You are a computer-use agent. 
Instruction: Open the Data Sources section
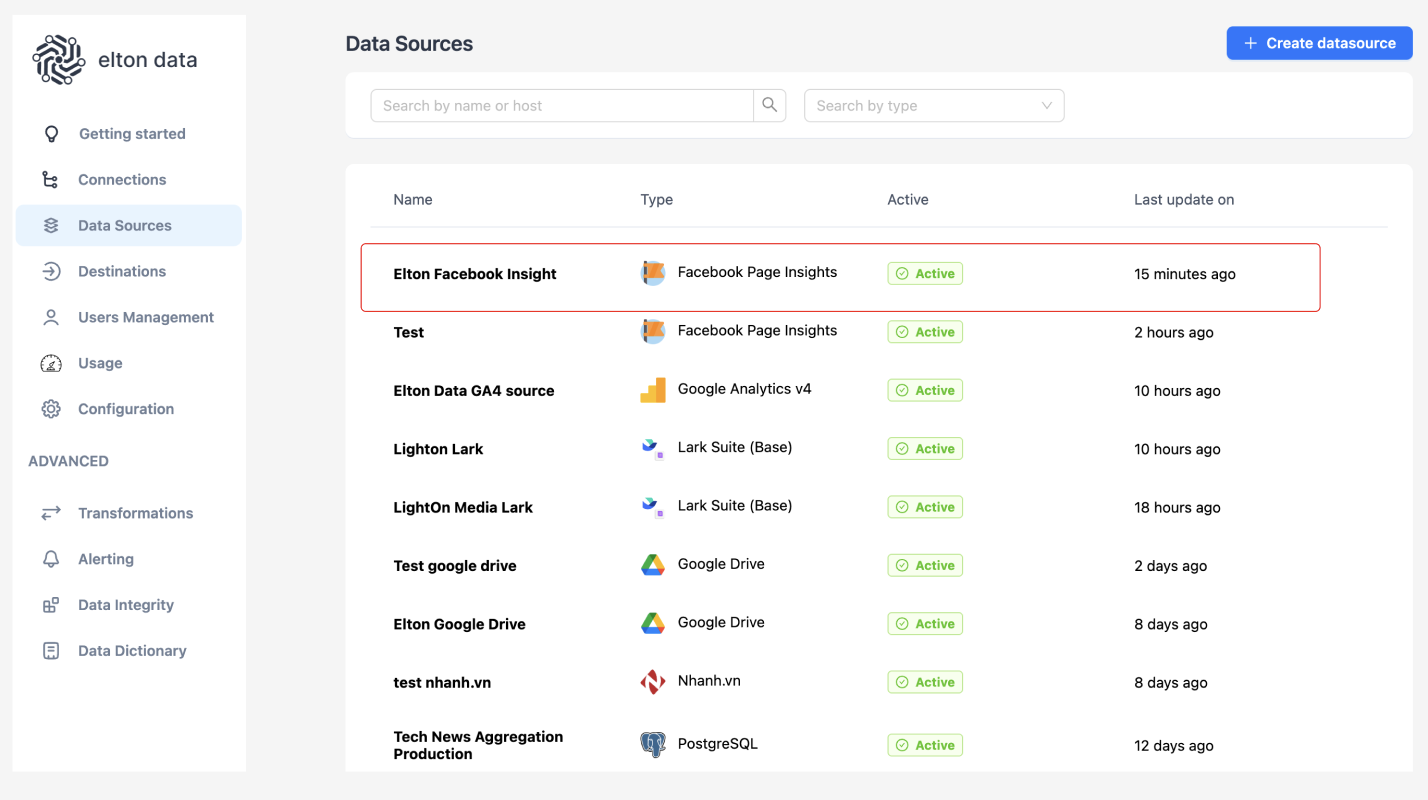coord(125,225)
